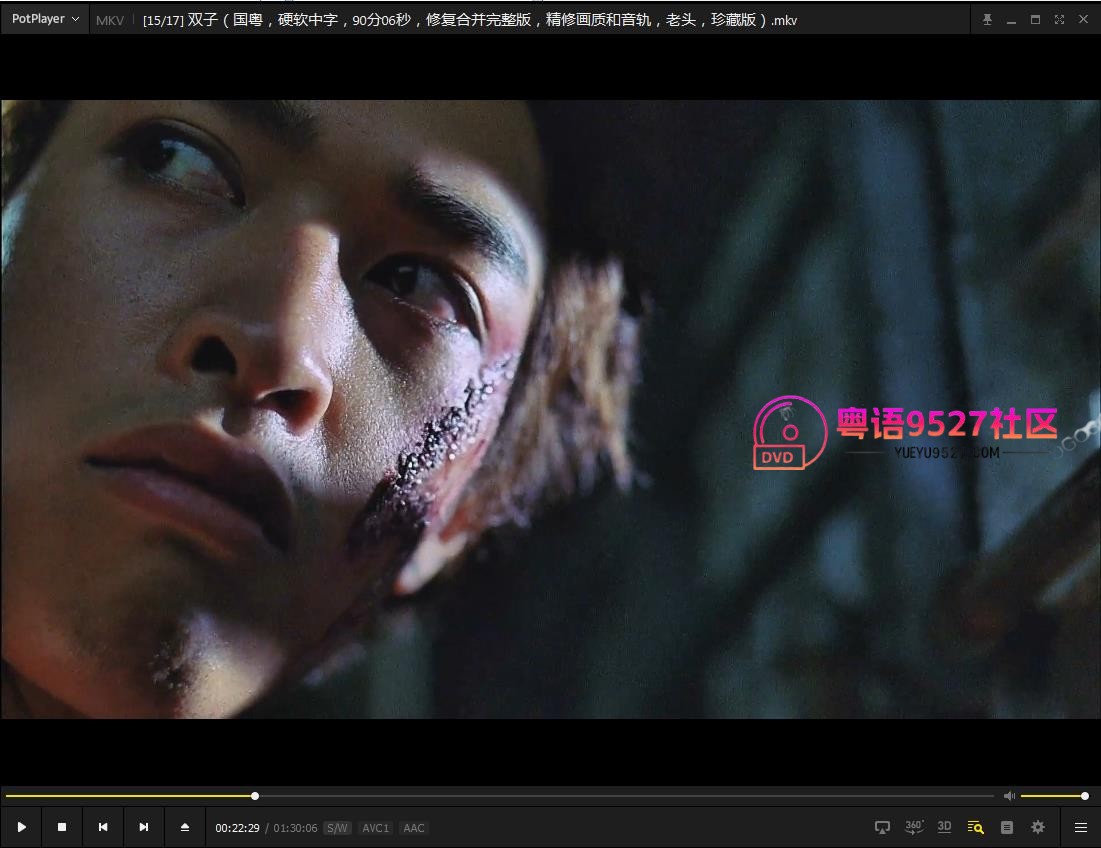The width and height of the screenshot is (1101, 848).
Task: Pin the window always on top
Action: 987,20
